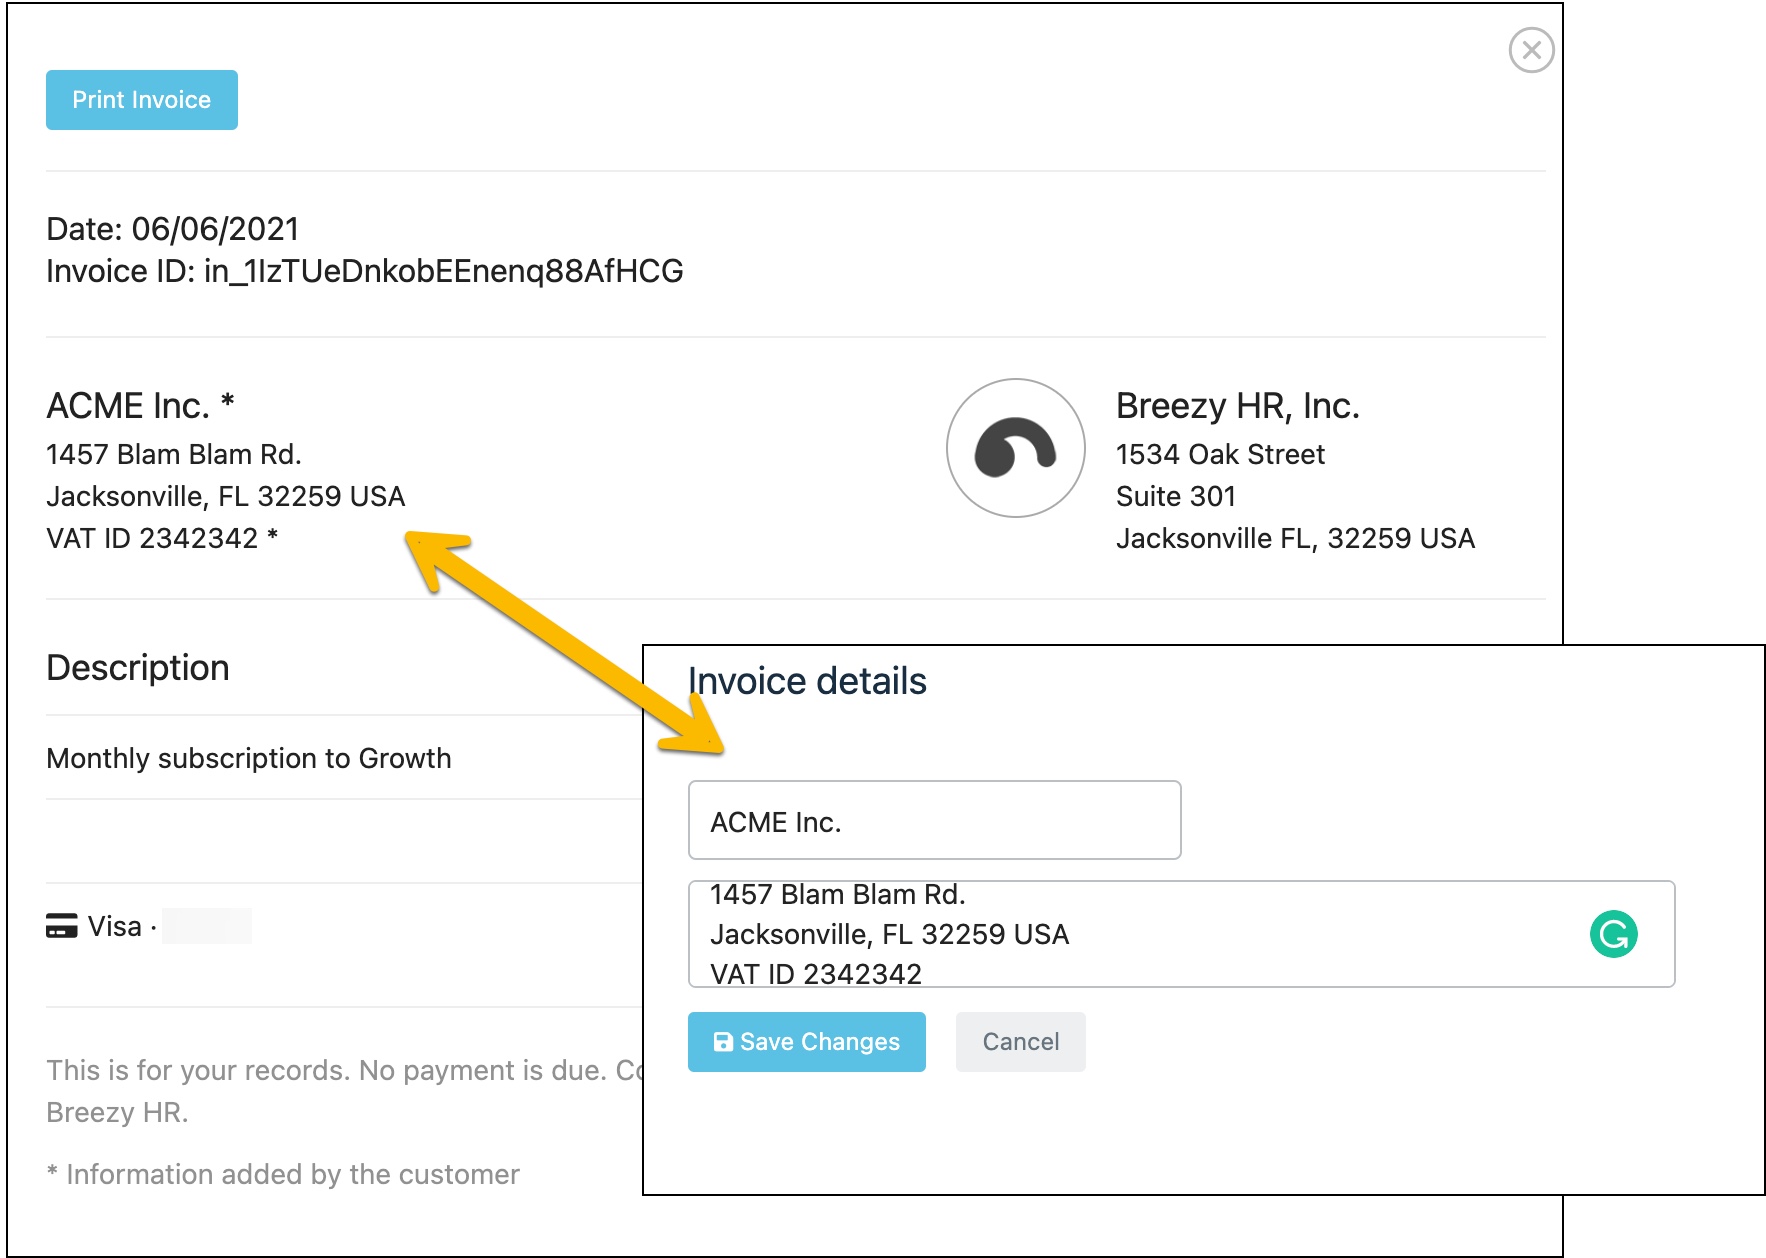The width and height of the screenshot is (1766, 1258).
Task: Click the Jacksonville FL, 32259 USA Breezy address line
Action: point(1295,538)
